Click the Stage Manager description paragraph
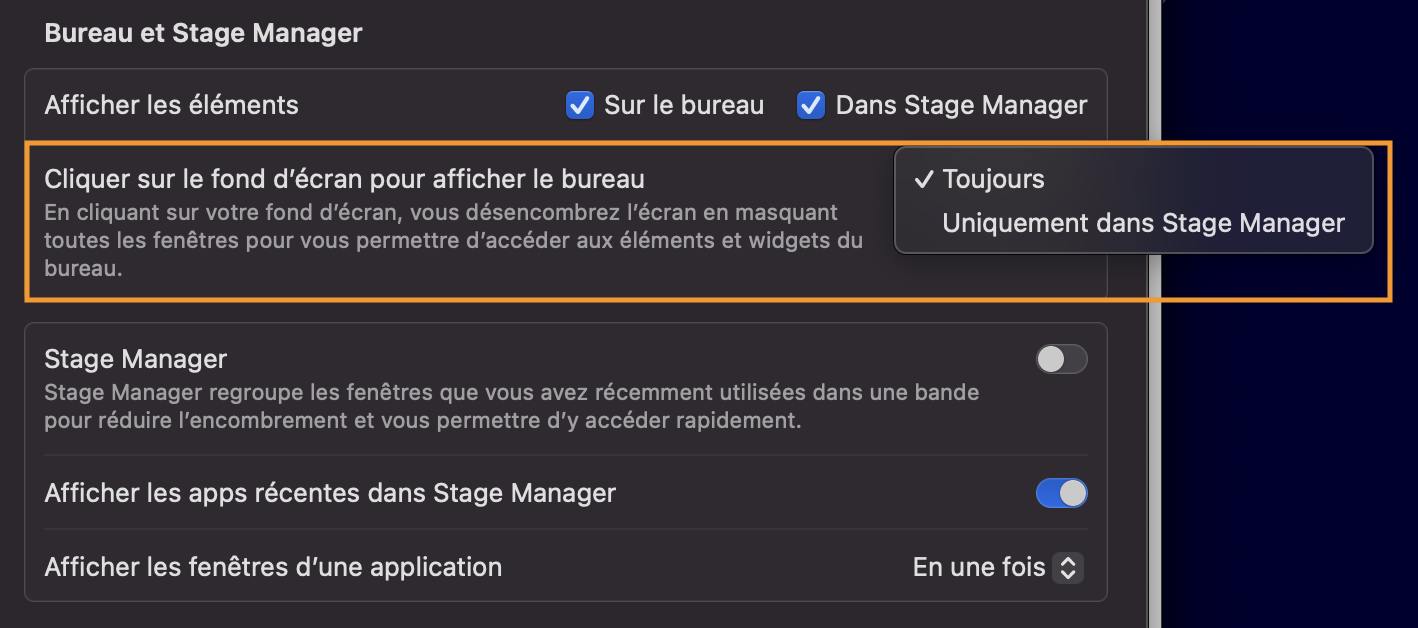This screenshot has height=628, width=1418. point(510,406)
